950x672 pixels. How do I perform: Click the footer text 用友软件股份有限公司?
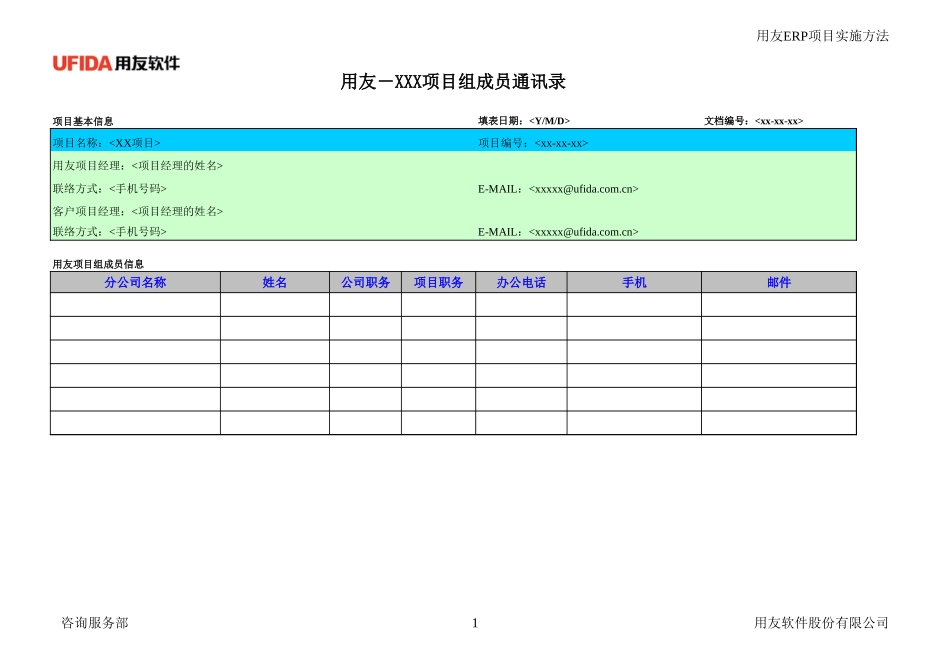click(x=821, y=623)
